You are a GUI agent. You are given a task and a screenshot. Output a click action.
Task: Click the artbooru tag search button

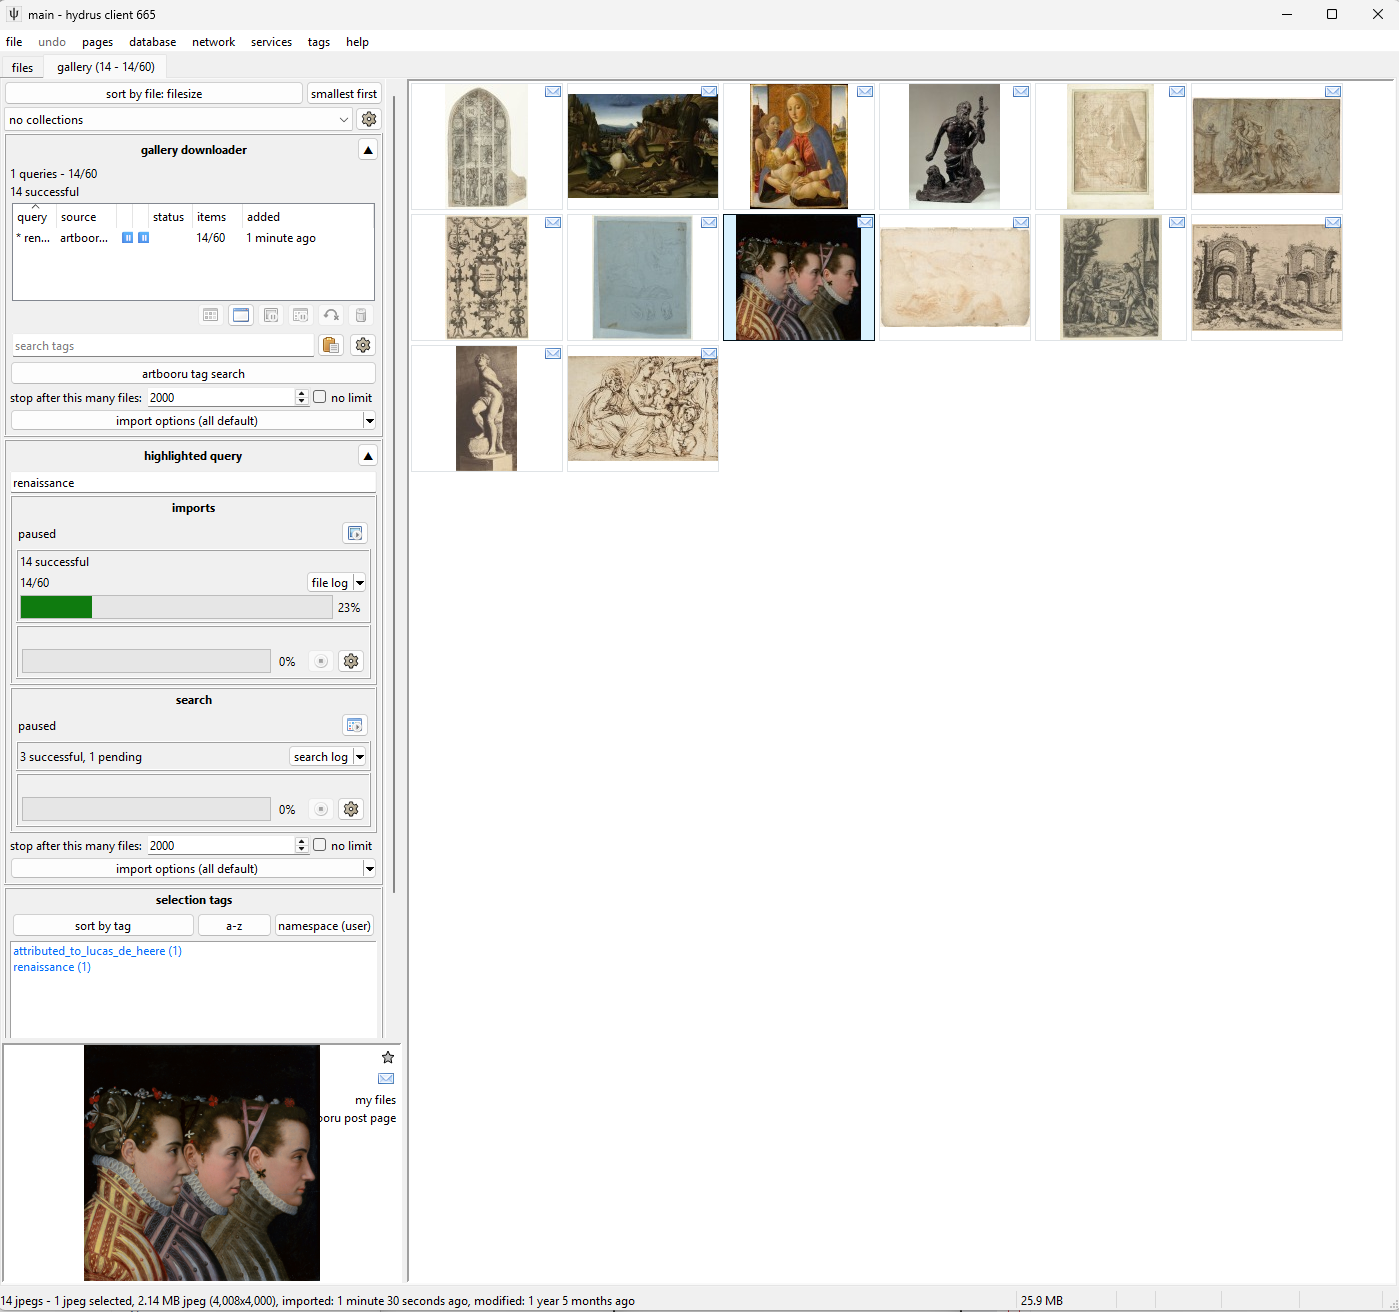point(193,374)
